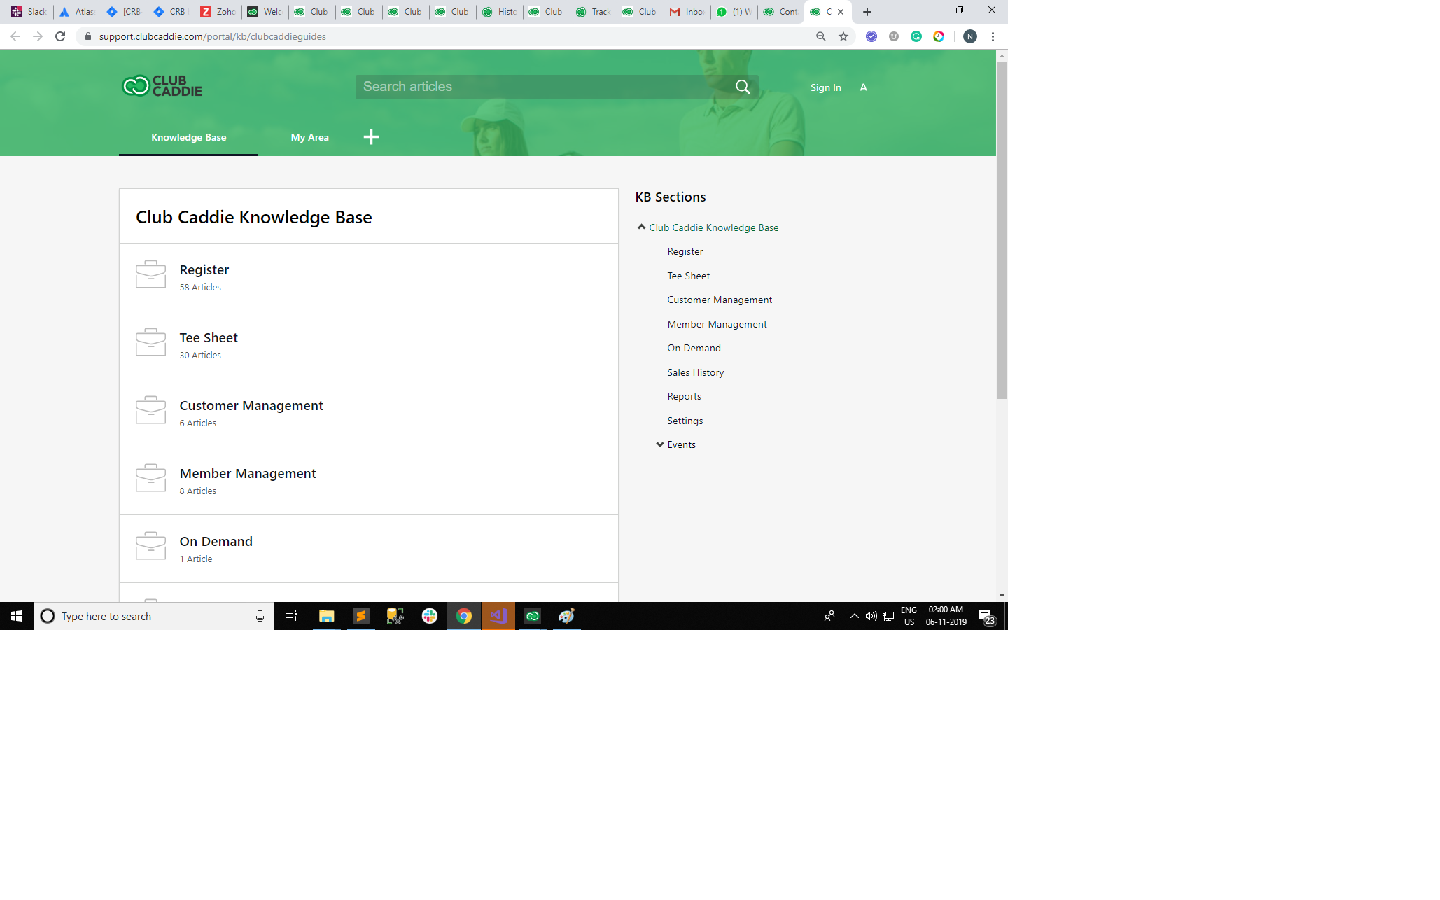The image size is (1440, 900).
Task: Switch to the My Area tab
Action: point(310,137)
